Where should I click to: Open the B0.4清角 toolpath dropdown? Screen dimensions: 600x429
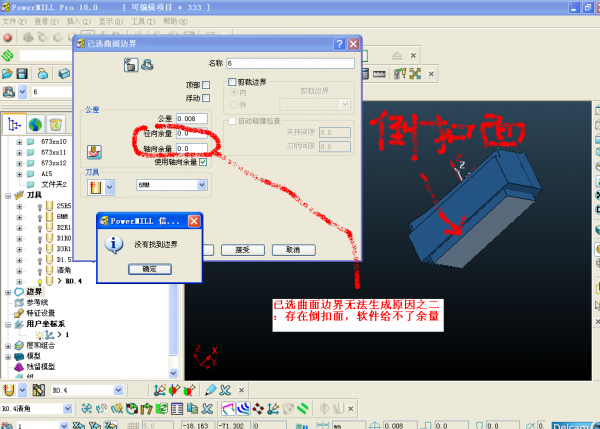click(x=67, y=409)
